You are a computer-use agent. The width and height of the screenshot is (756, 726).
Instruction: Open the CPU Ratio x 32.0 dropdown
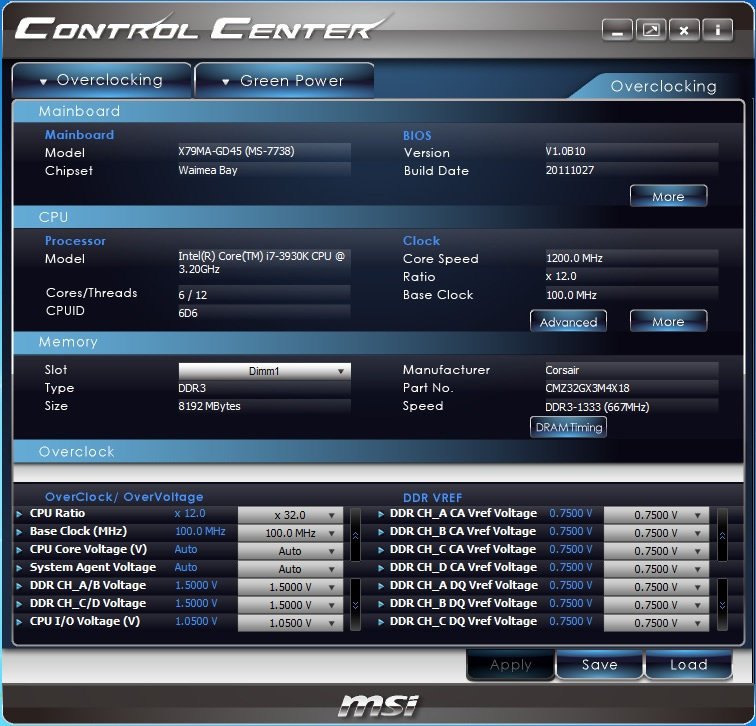290,515
